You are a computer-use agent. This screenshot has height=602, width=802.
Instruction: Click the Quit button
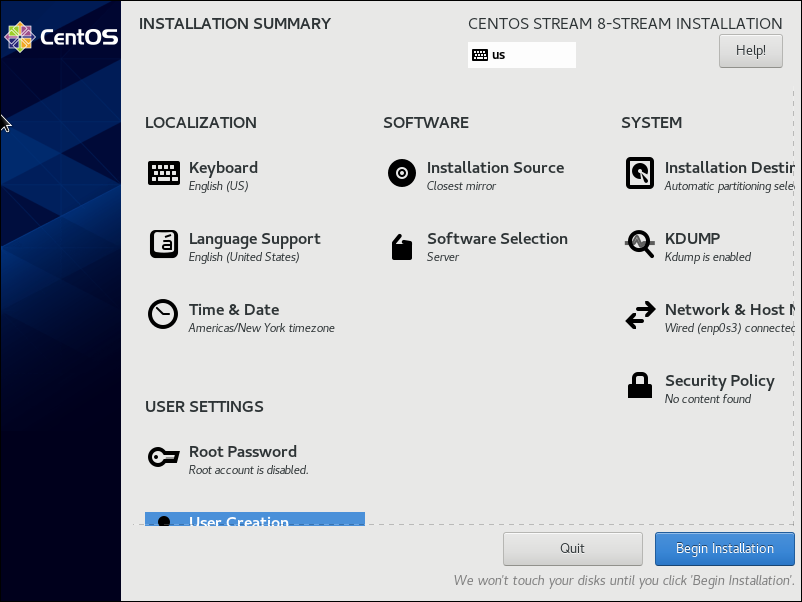pyautogui.click(x=572, y=549)
